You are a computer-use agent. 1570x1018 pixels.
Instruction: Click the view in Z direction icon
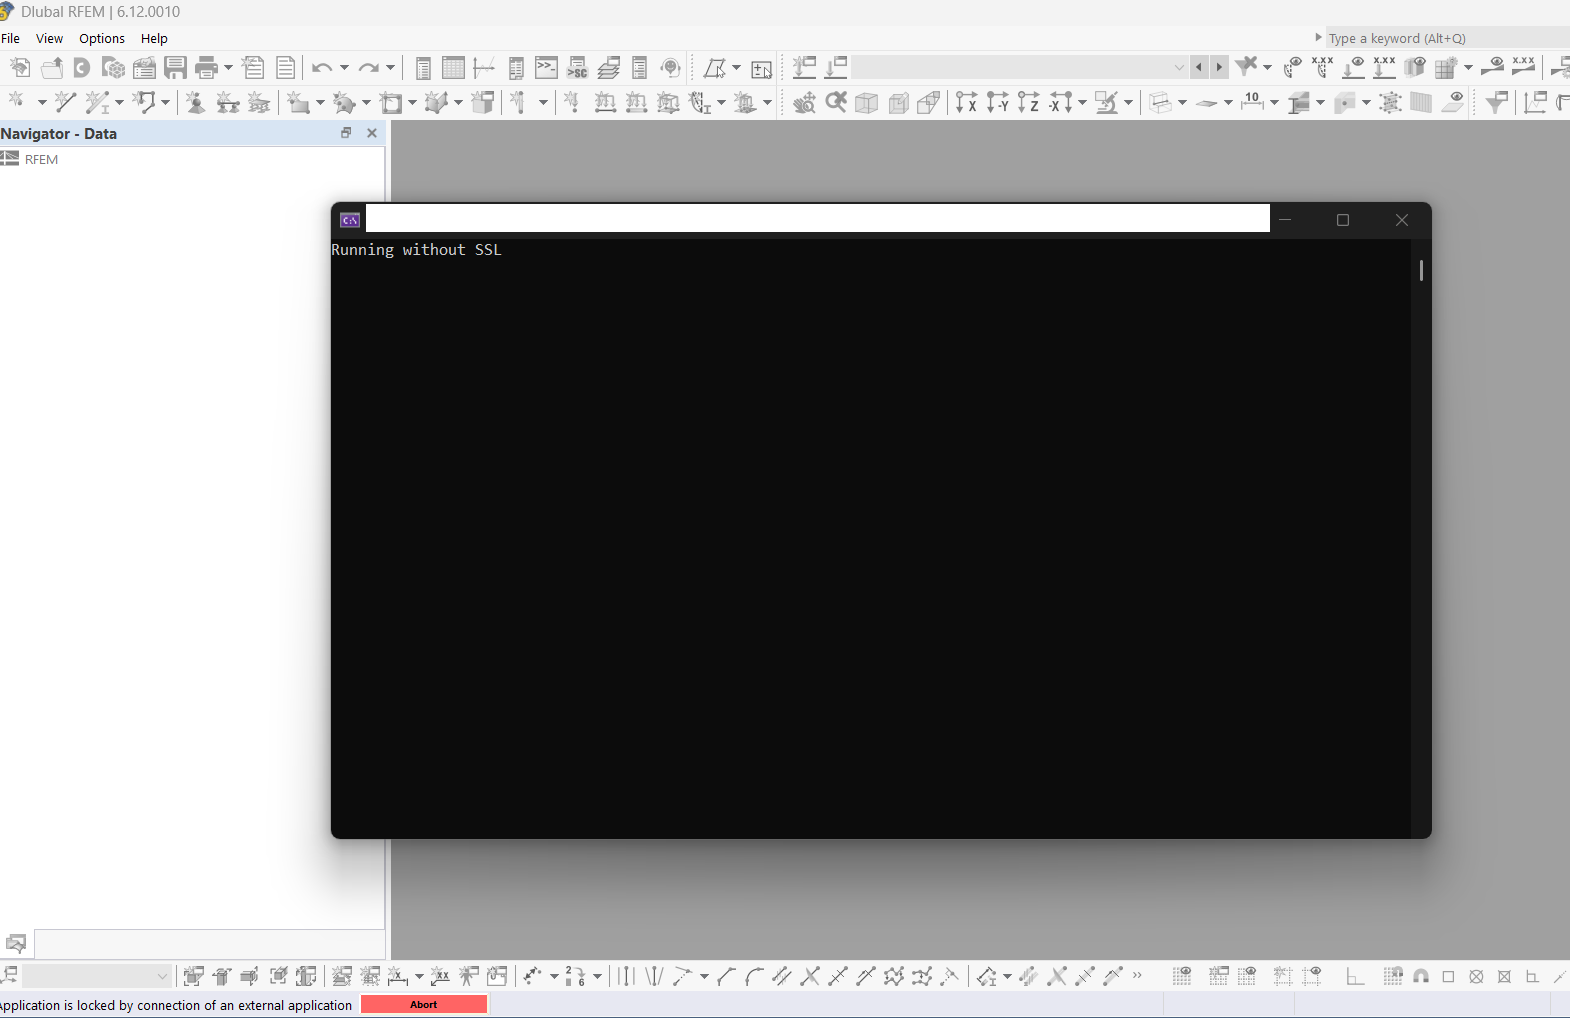pyautogui.click(x=1028, y=102)
